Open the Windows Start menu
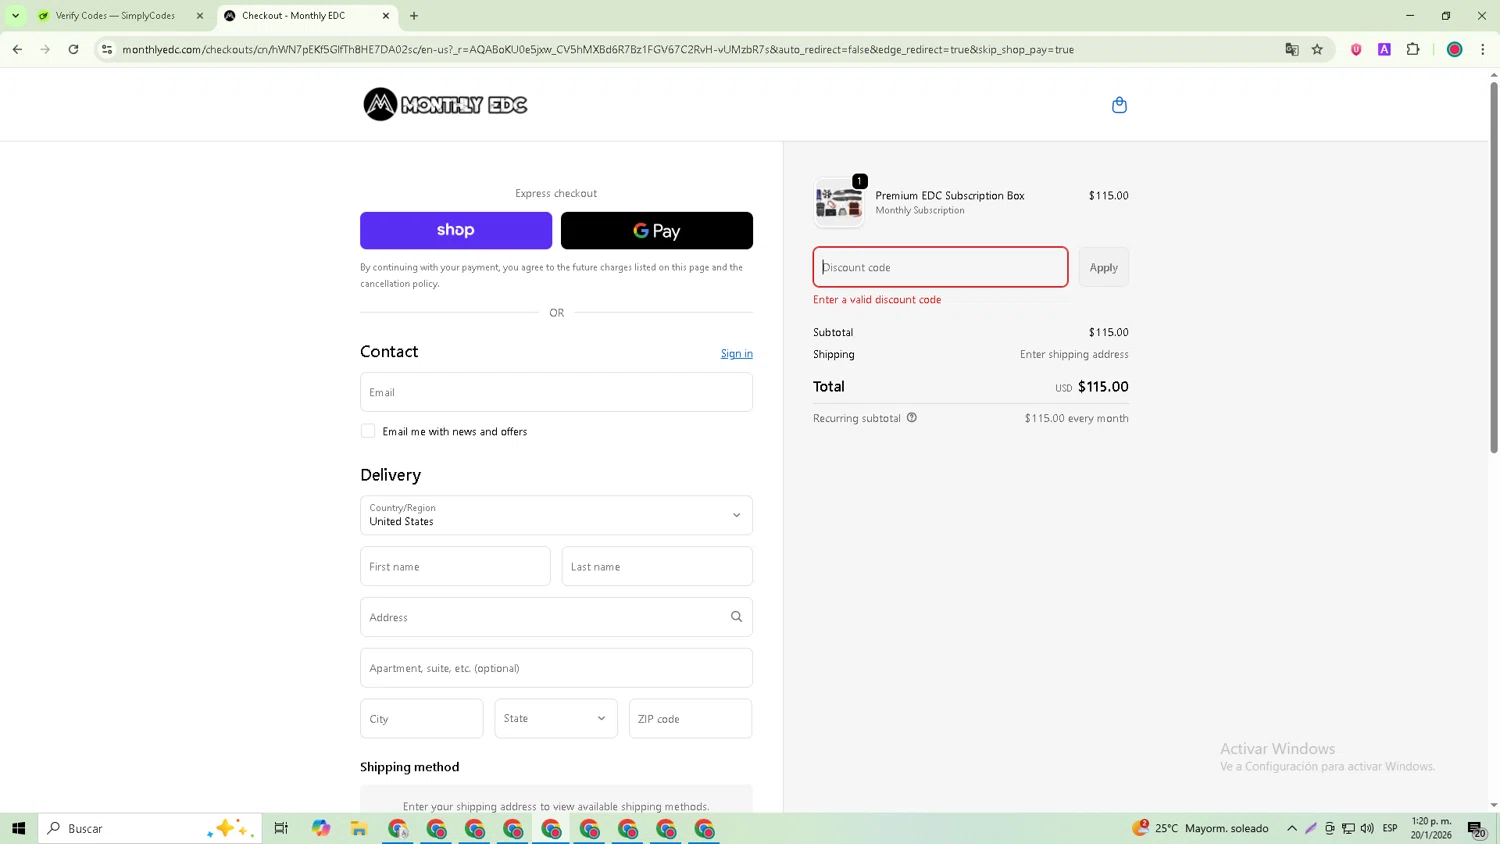Image resolution: width=1500 pixels, height=844 pixels. 18,828
